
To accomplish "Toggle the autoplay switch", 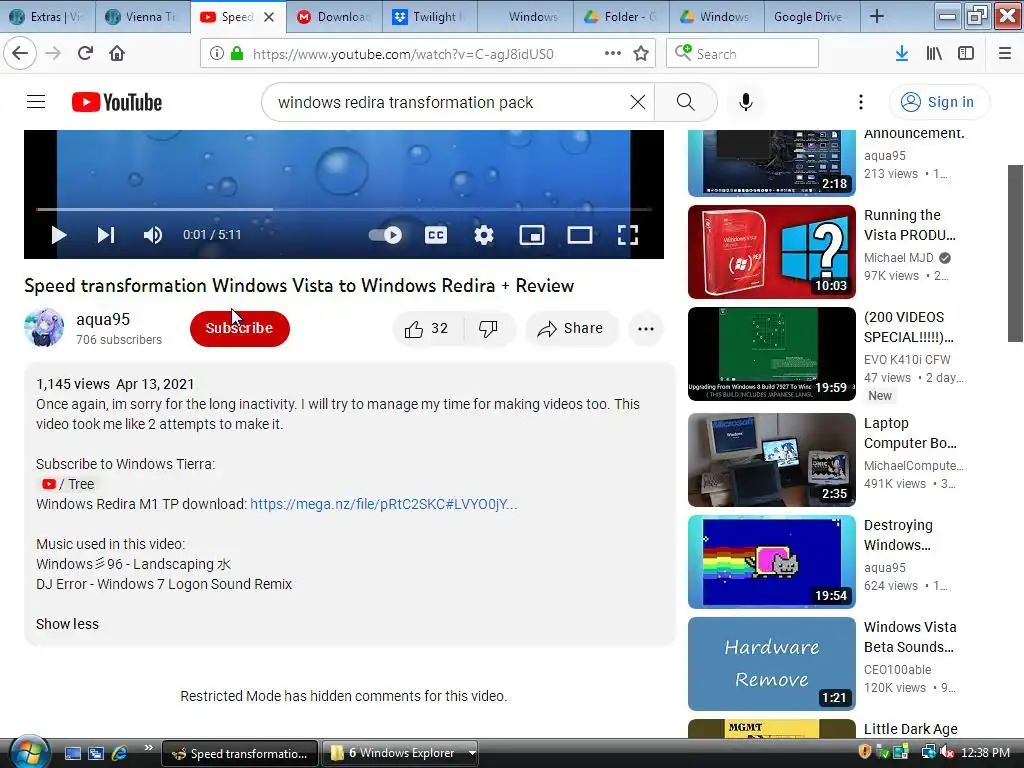I will (x=385, y=235).
